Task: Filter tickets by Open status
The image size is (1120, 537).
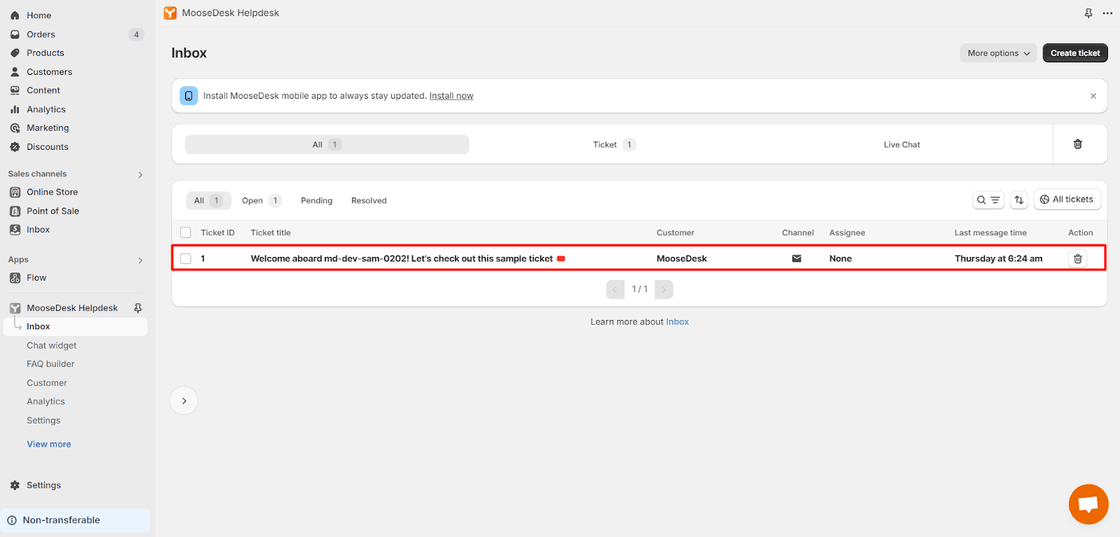Action: coord(261,201)
